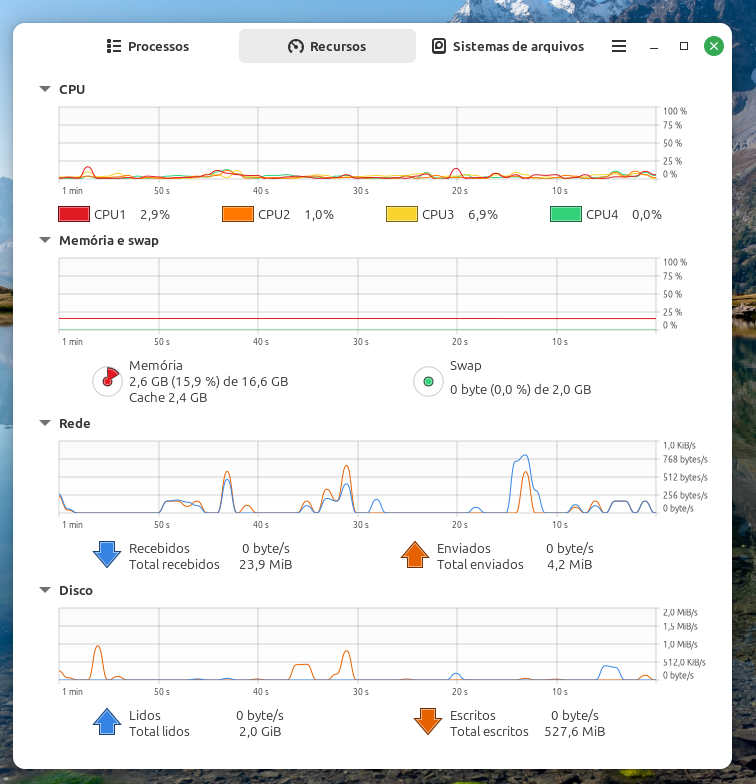The image size is (756, 784).
Task: Click the orange disk write arrow icon
Action: (427, 722)
